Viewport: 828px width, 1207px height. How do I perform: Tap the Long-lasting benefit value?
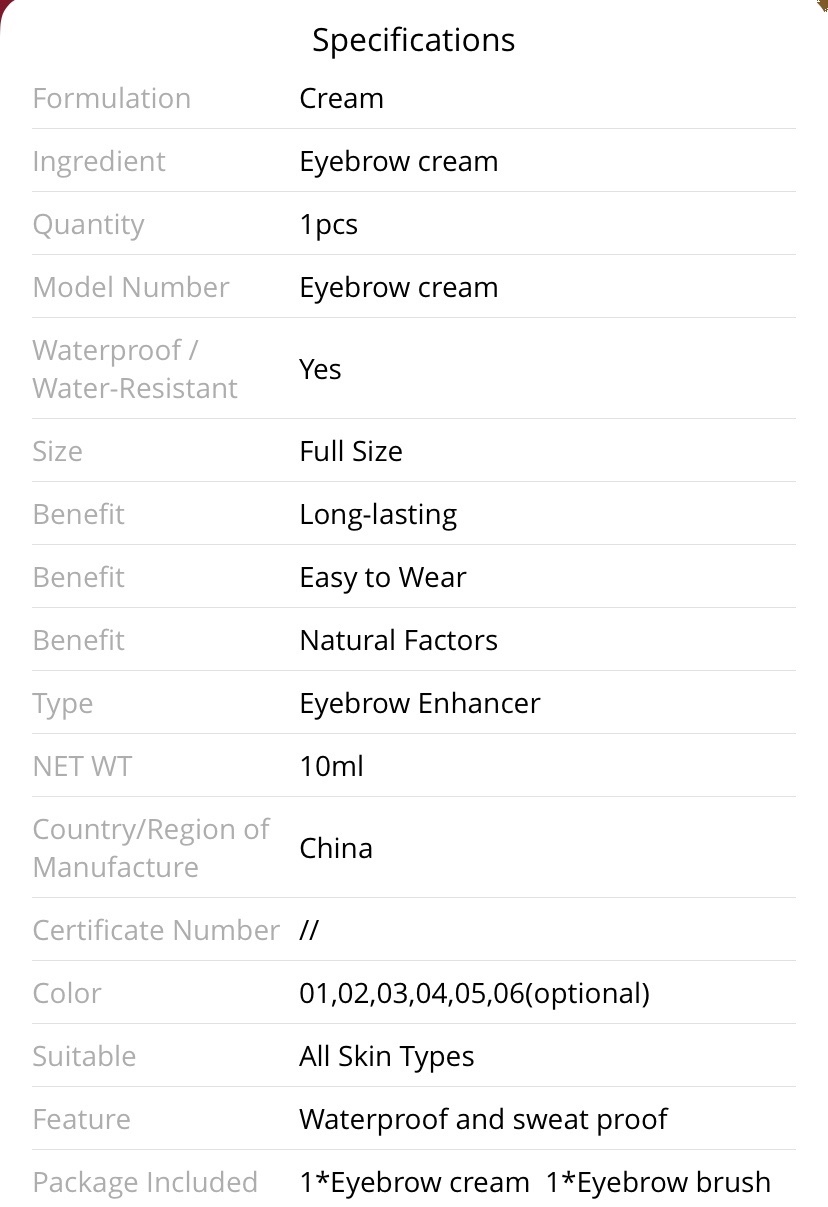coord(378,514)
